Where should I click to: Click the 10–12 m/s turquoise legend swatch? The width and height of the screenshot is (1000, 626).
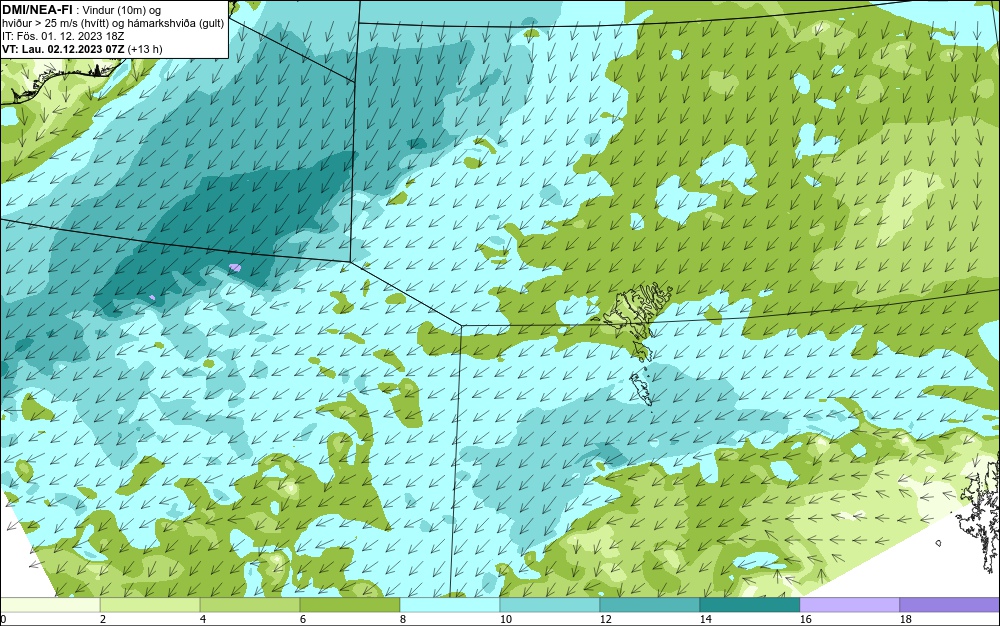[550, 605]
